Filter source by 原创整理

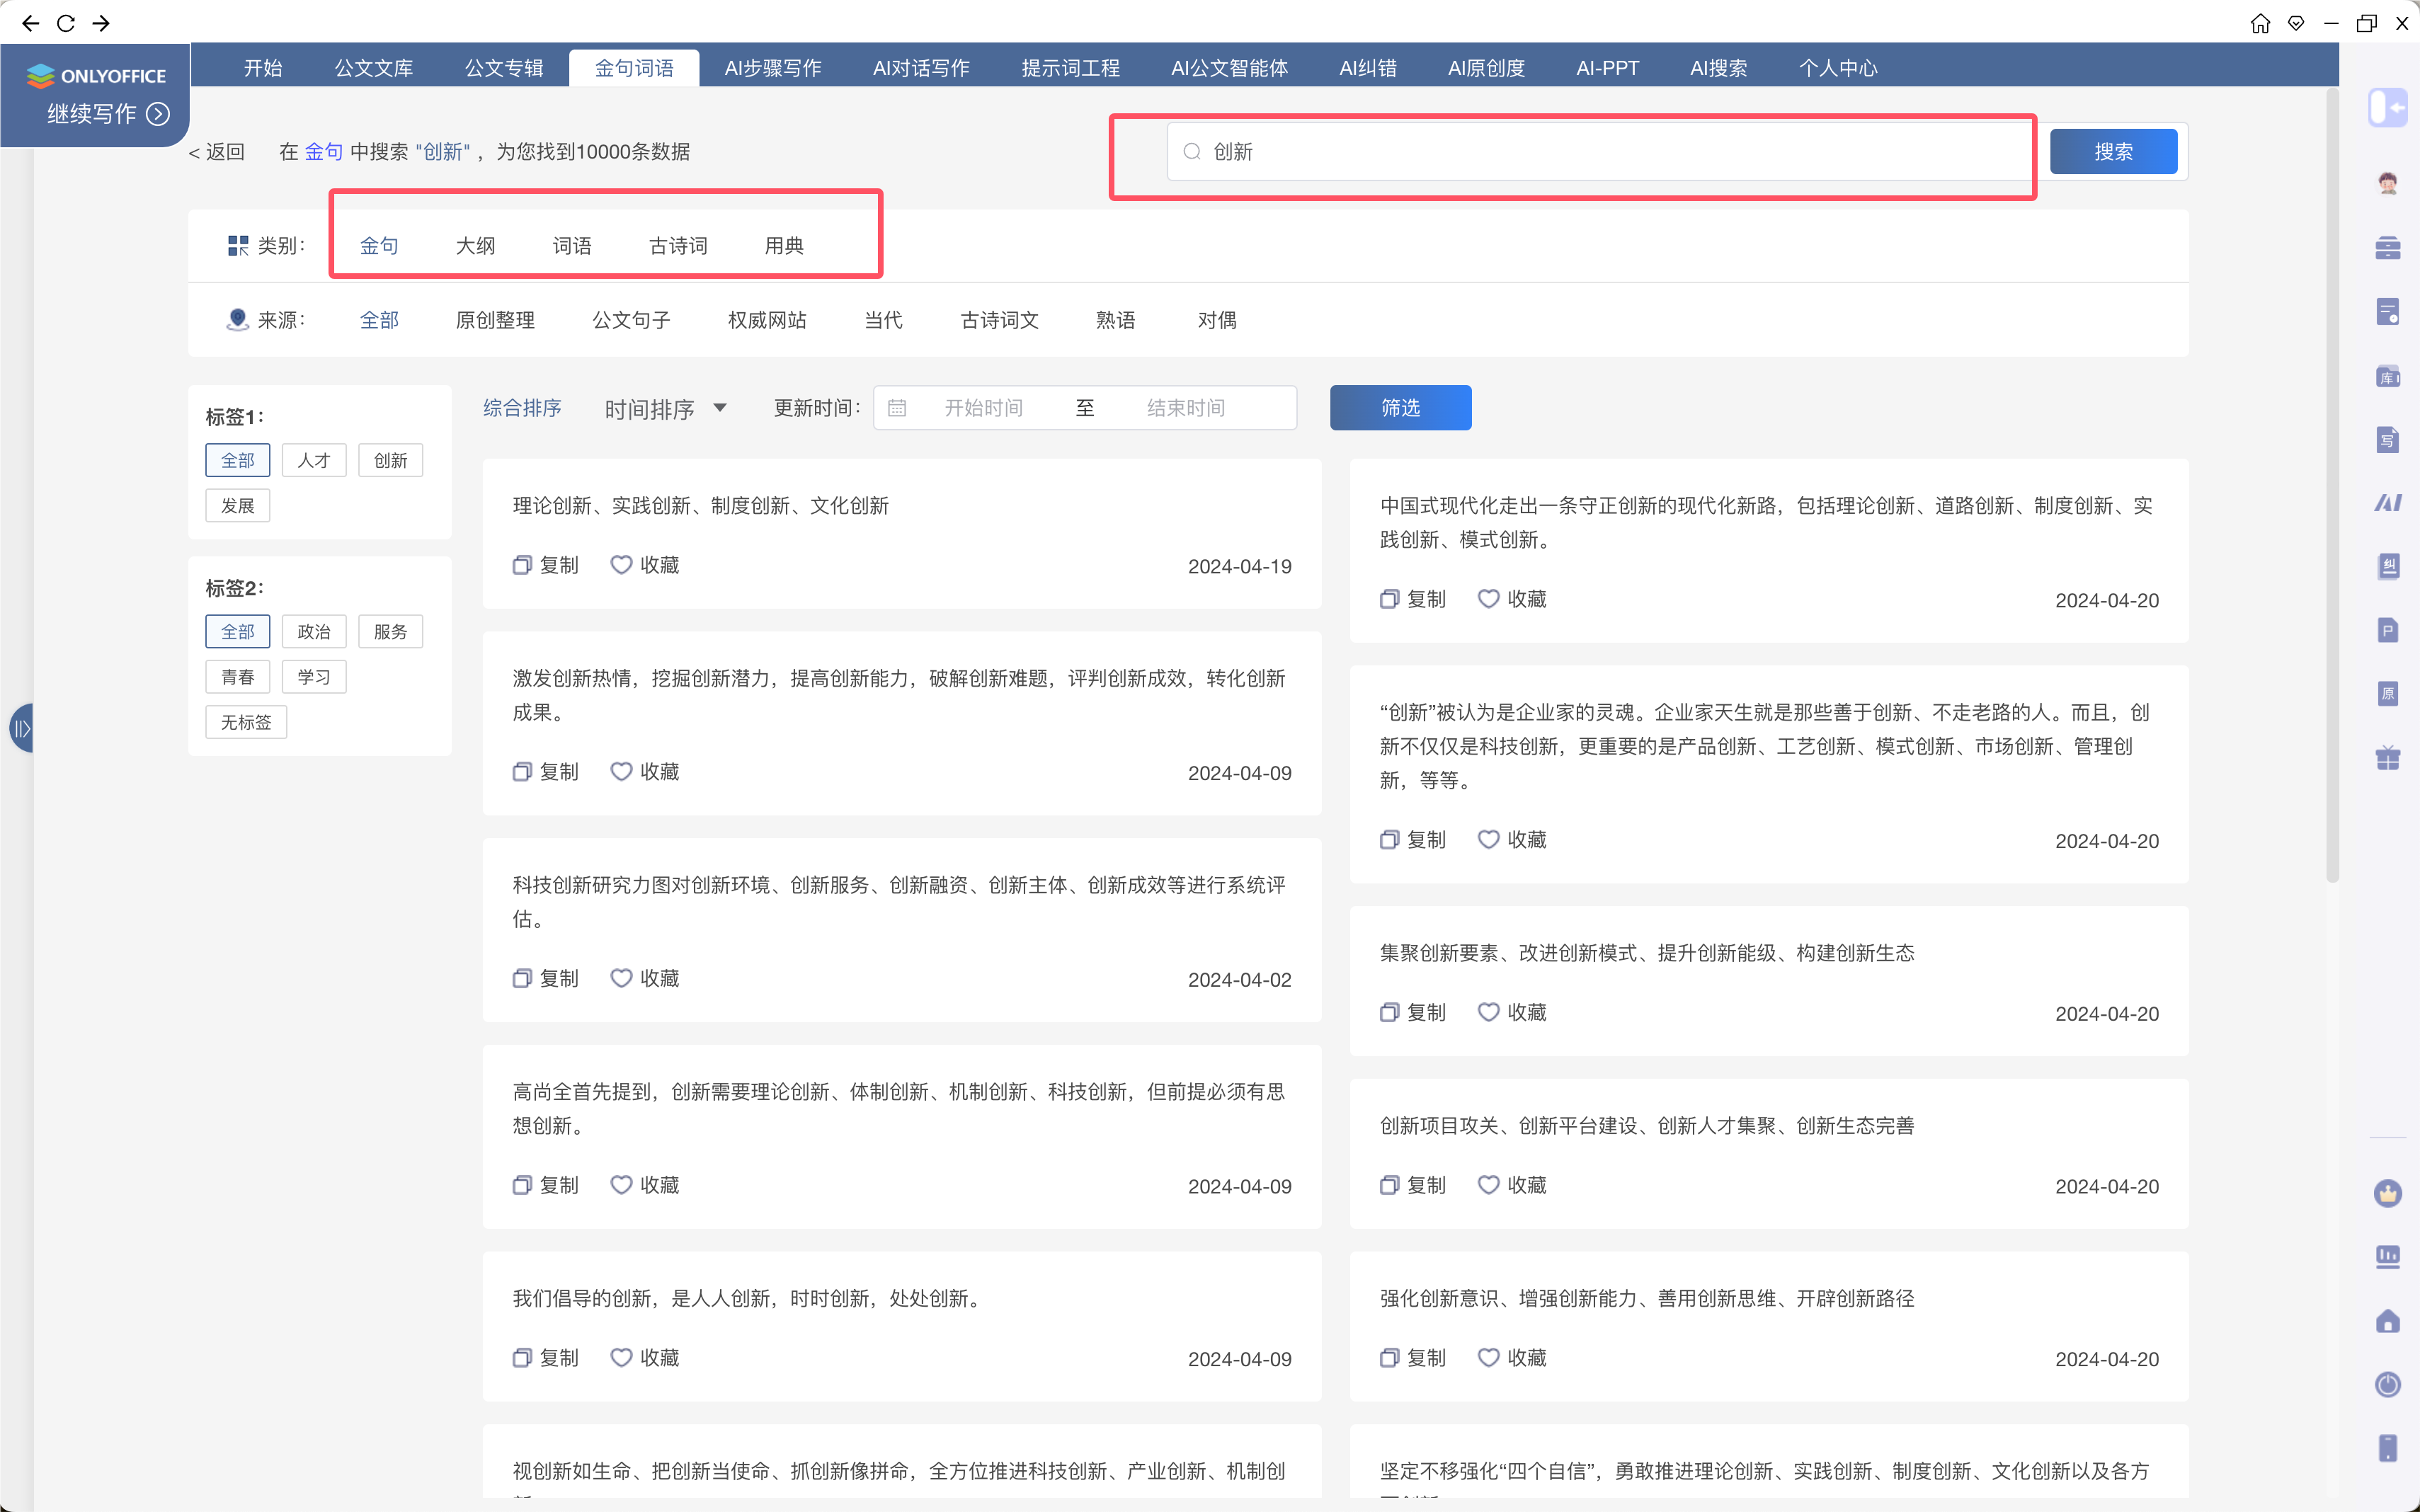point(496,320)
